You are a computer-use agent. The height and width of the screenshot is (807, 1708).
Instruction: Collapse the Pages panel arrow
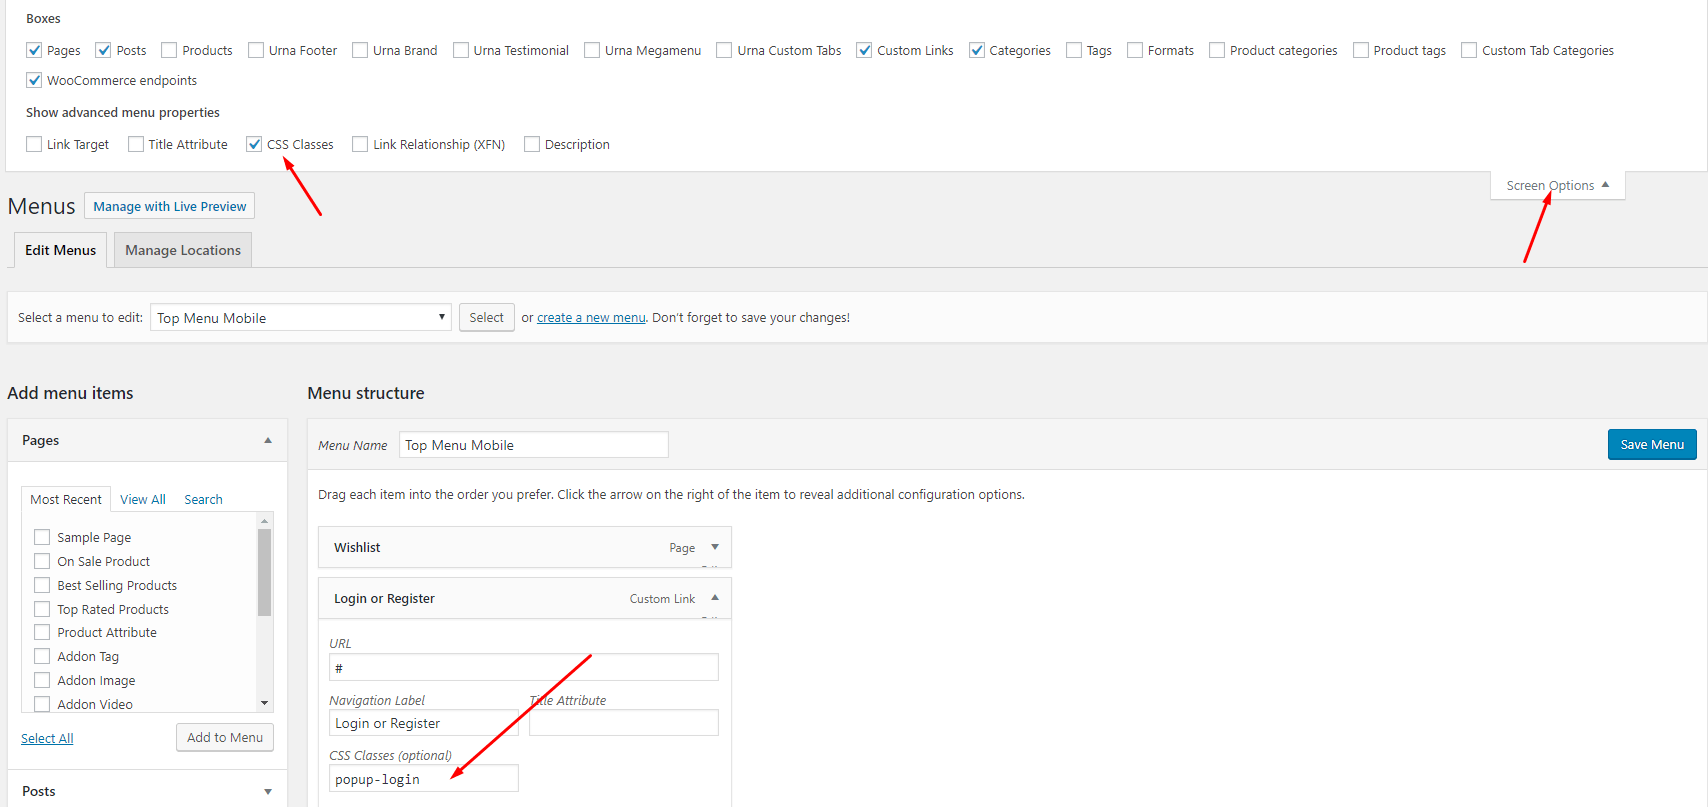point(268,440)
